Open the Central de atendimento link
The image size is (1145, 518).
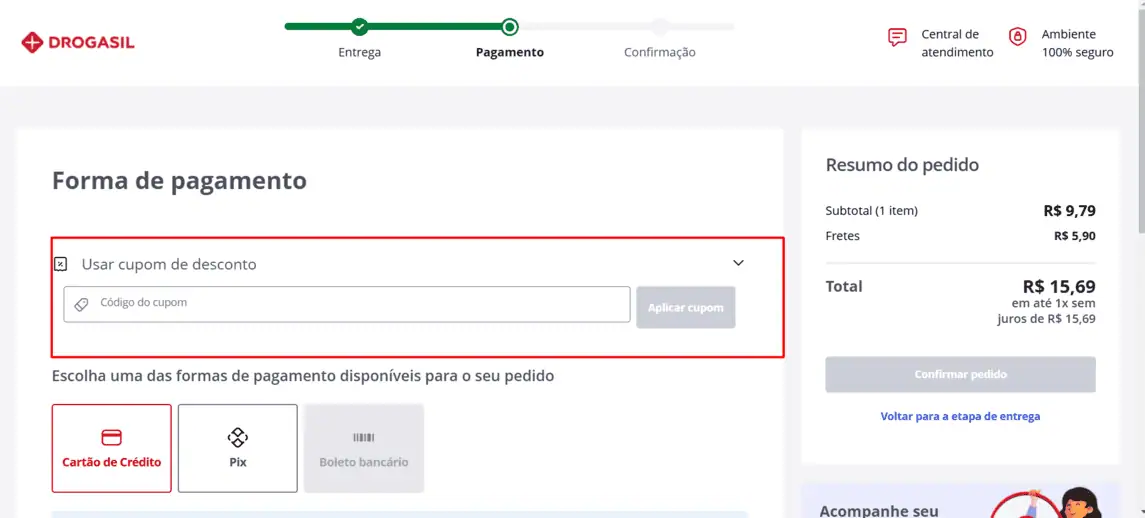pos(957,43)
